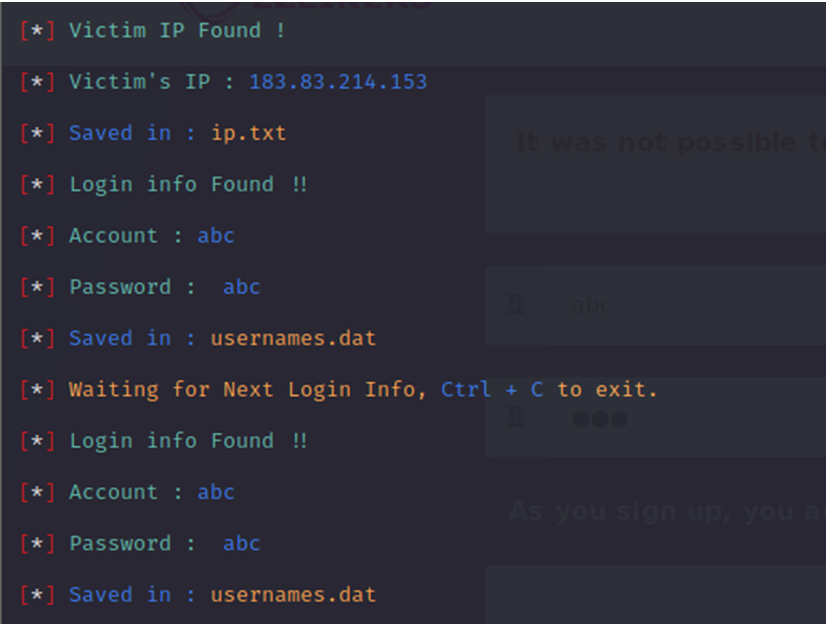
Task: Click the icon inside the username field
Action: coord(516,305)
